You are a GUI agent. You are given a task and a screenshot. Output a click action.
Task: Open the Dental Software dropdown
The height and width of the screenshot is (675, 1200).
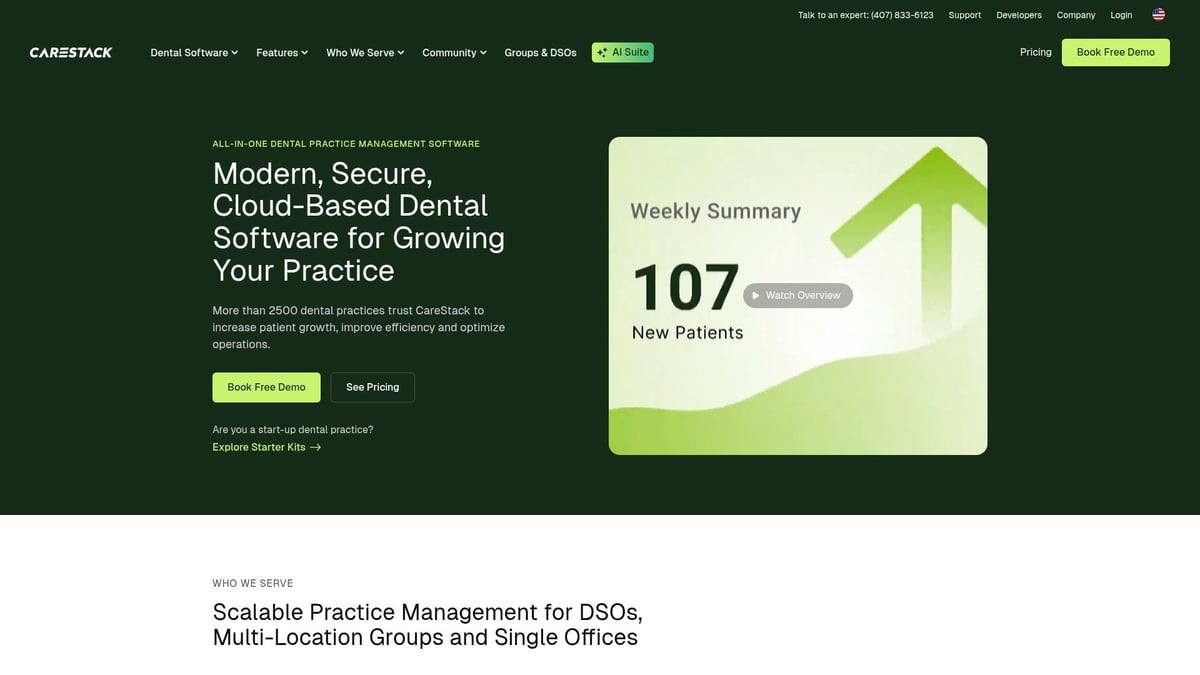click(x=194, y=52)
